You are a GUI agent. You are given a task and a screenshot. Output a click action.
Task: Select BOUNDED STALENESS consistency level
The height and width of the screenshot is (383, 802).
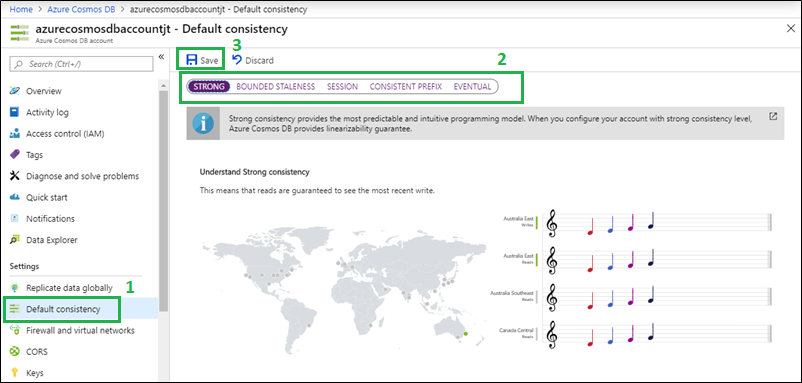[276, 87]
